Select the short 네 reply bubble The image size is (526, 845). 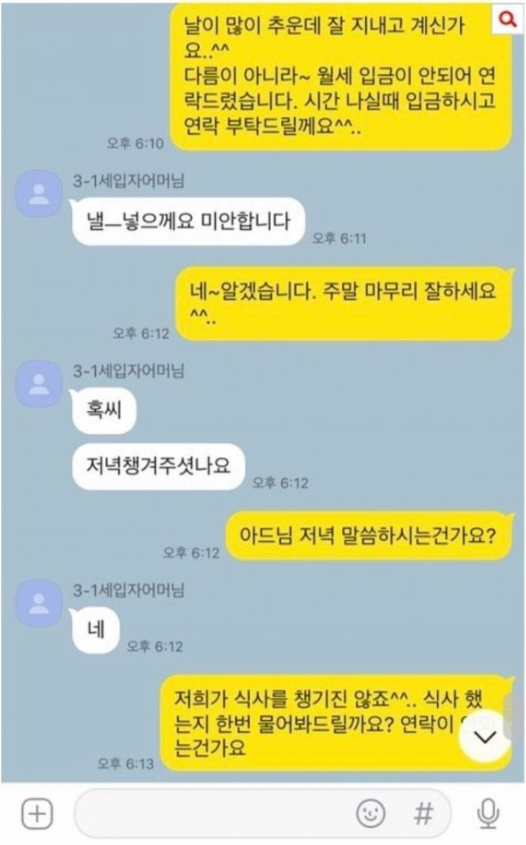95,630
